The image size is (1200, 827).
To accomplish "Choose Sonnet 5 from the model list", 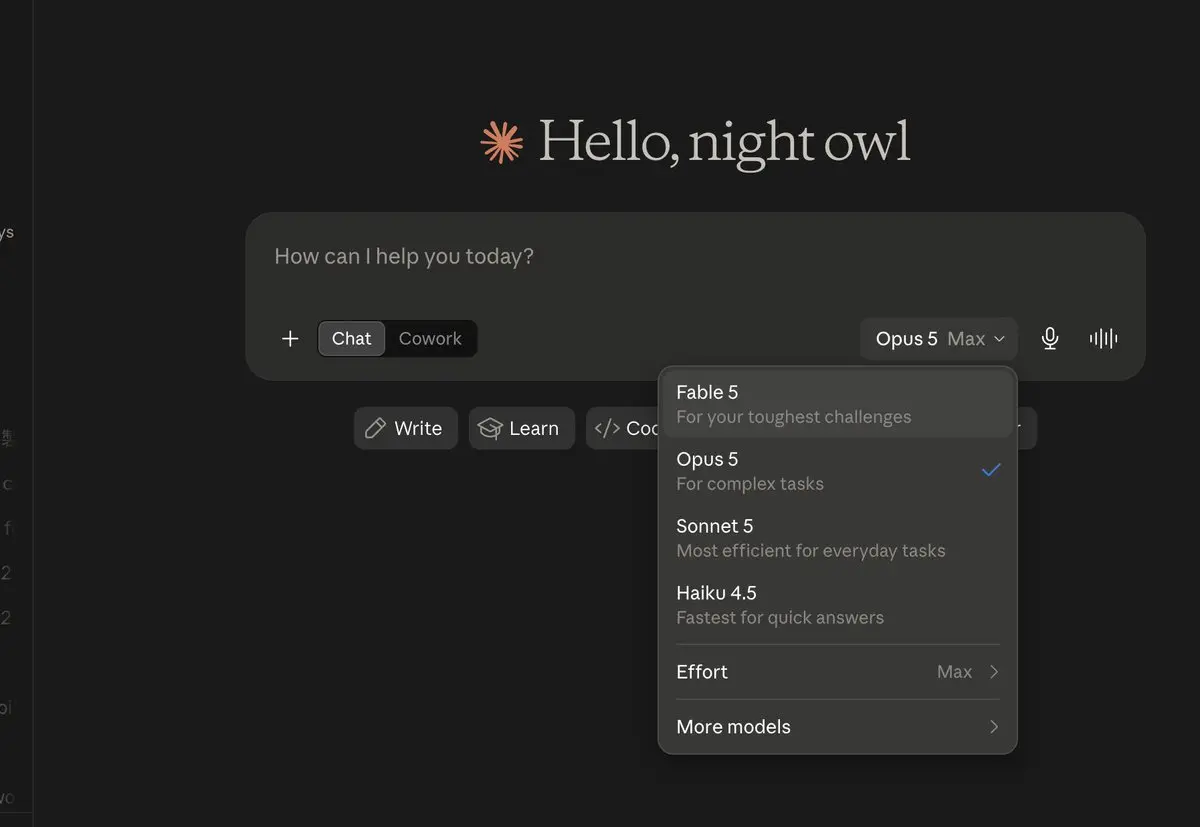I will (x=838, y=538).
